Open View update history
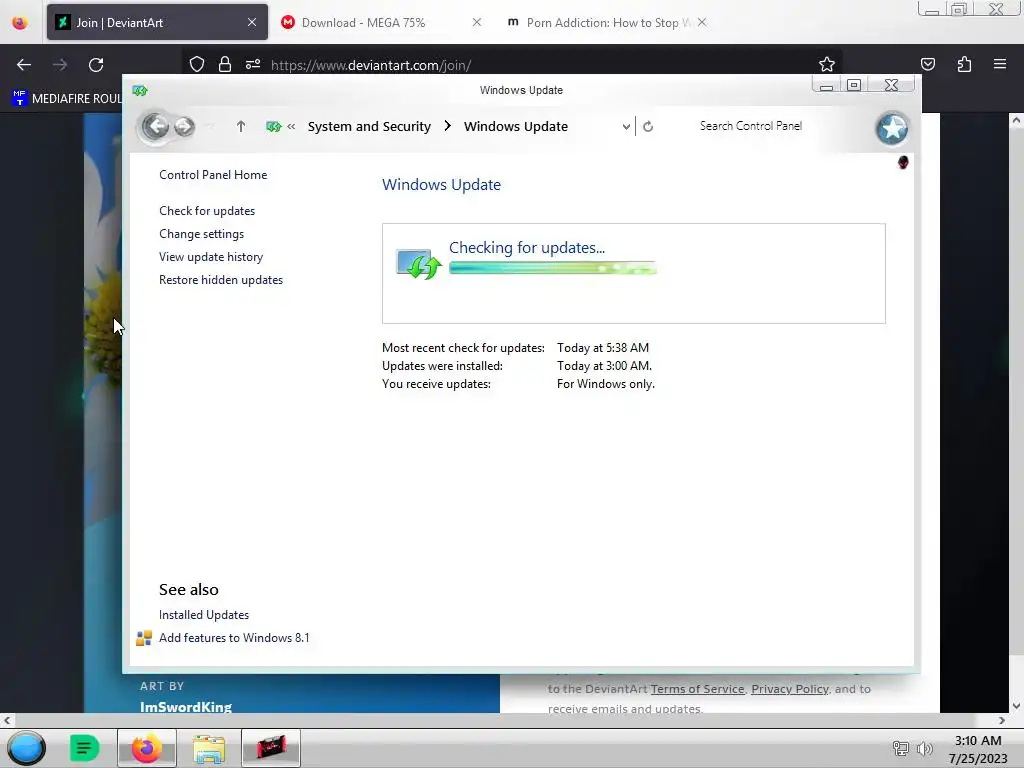The height and width of the screenshot is (768, 1024). click(211, 257)
